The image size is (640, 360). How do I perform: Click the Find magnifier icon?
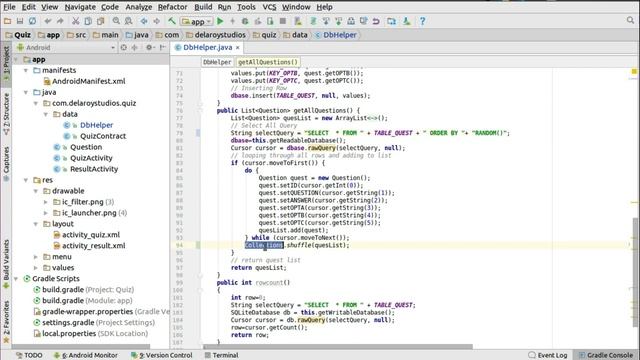pos(116,21)
